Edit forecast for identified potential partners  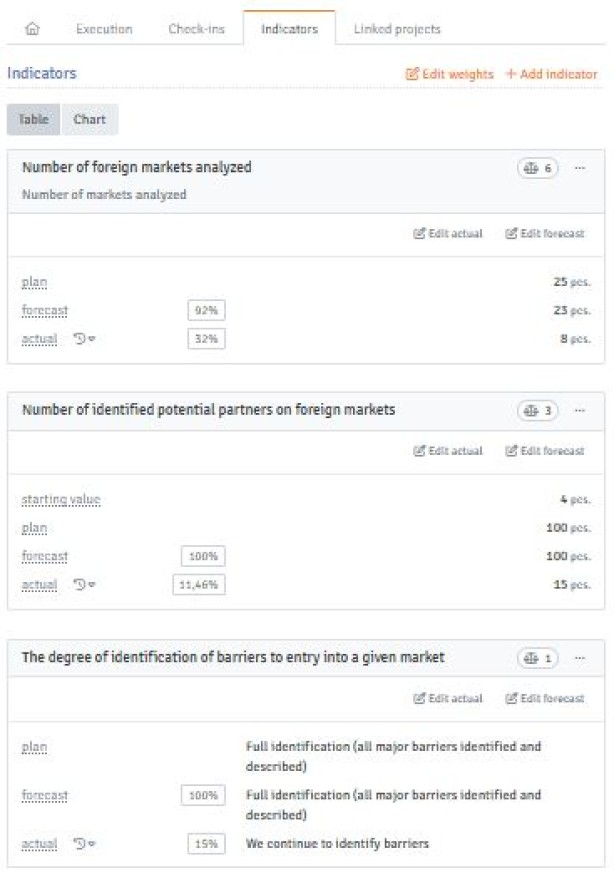(545, 451)
